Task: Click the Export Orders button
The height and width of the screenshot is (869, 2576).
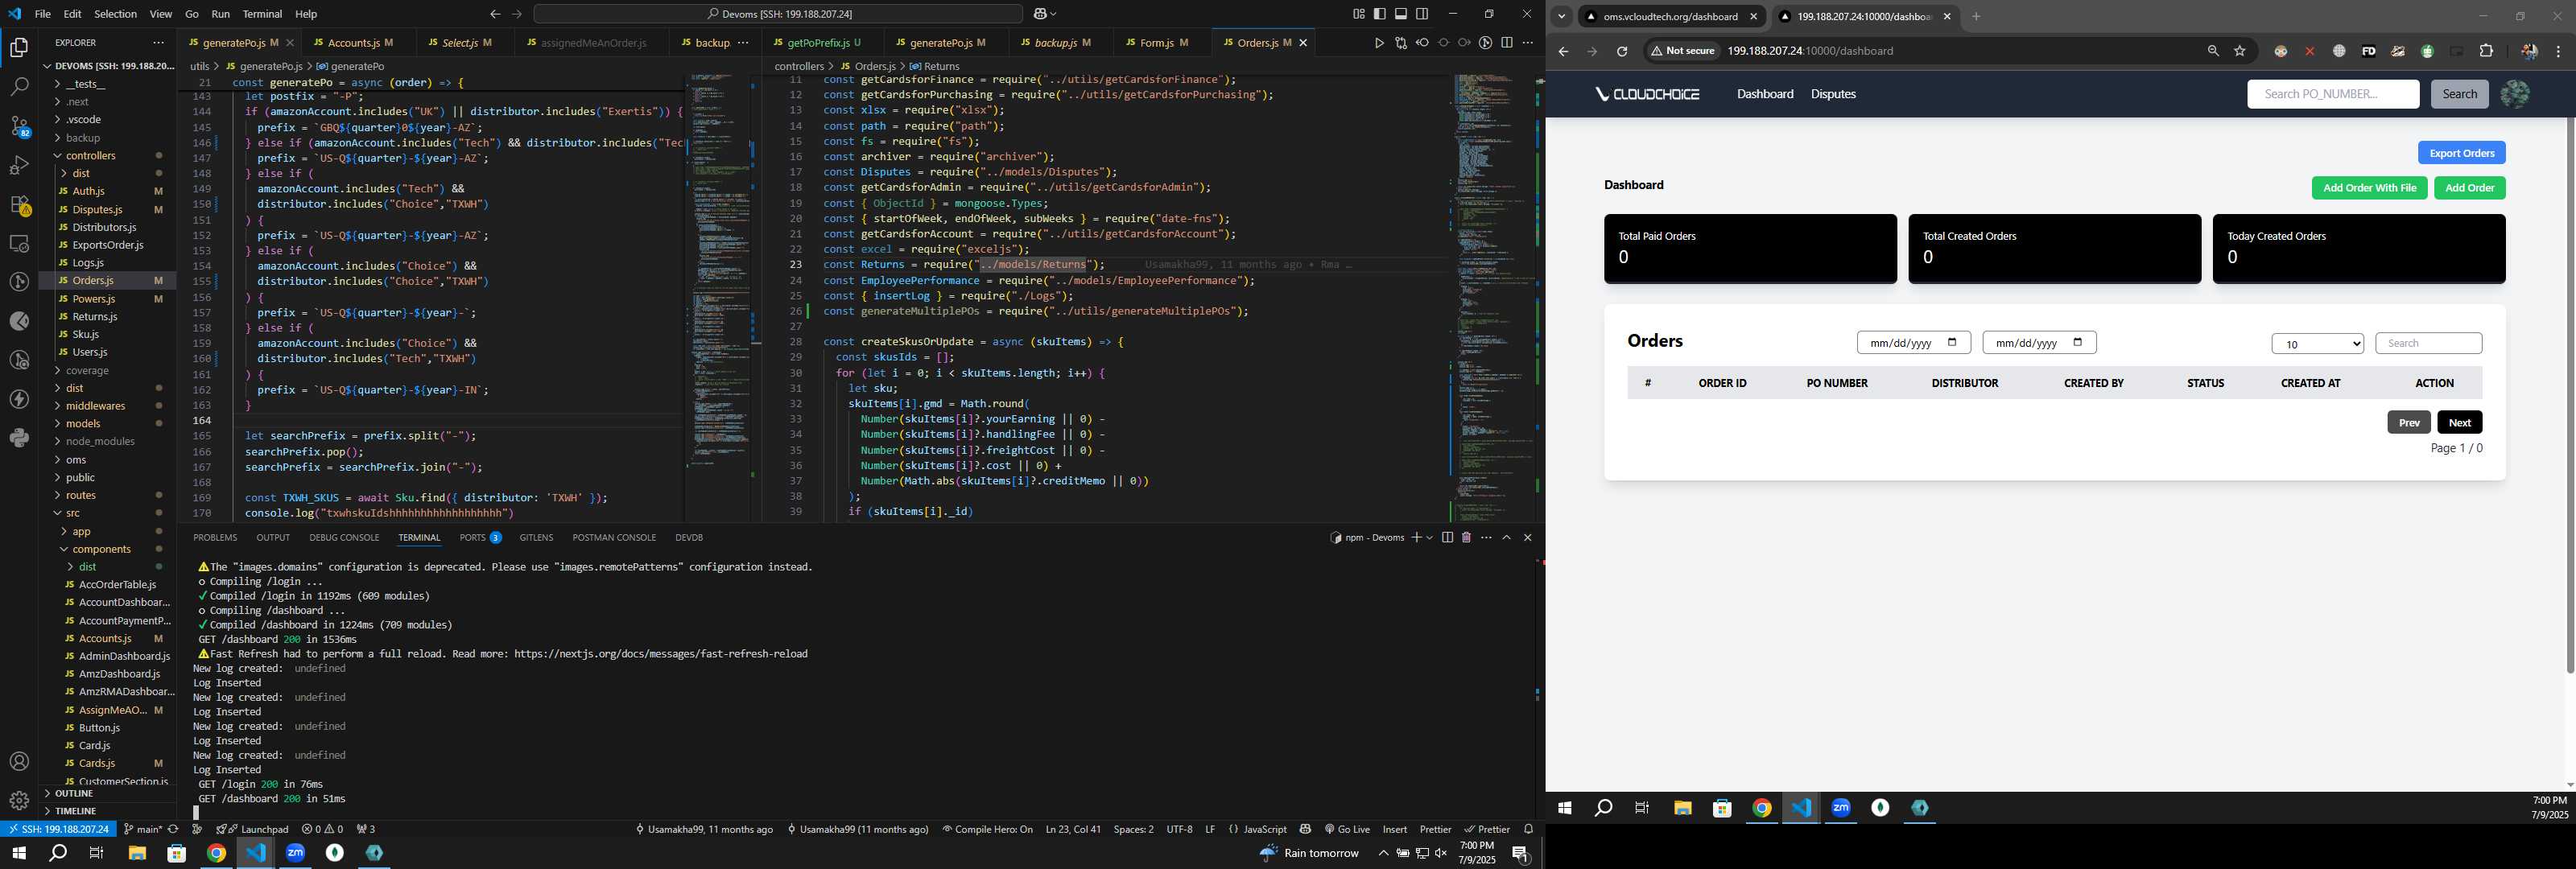Action: tap(2461, 153)
